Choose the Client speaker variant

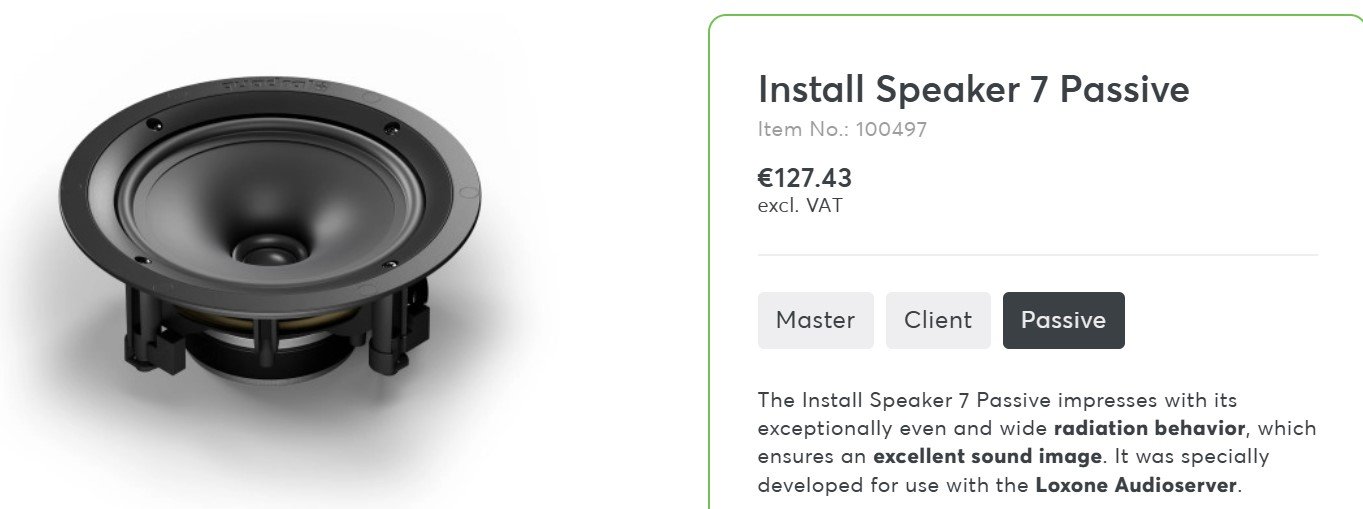(x=938, y=320)
